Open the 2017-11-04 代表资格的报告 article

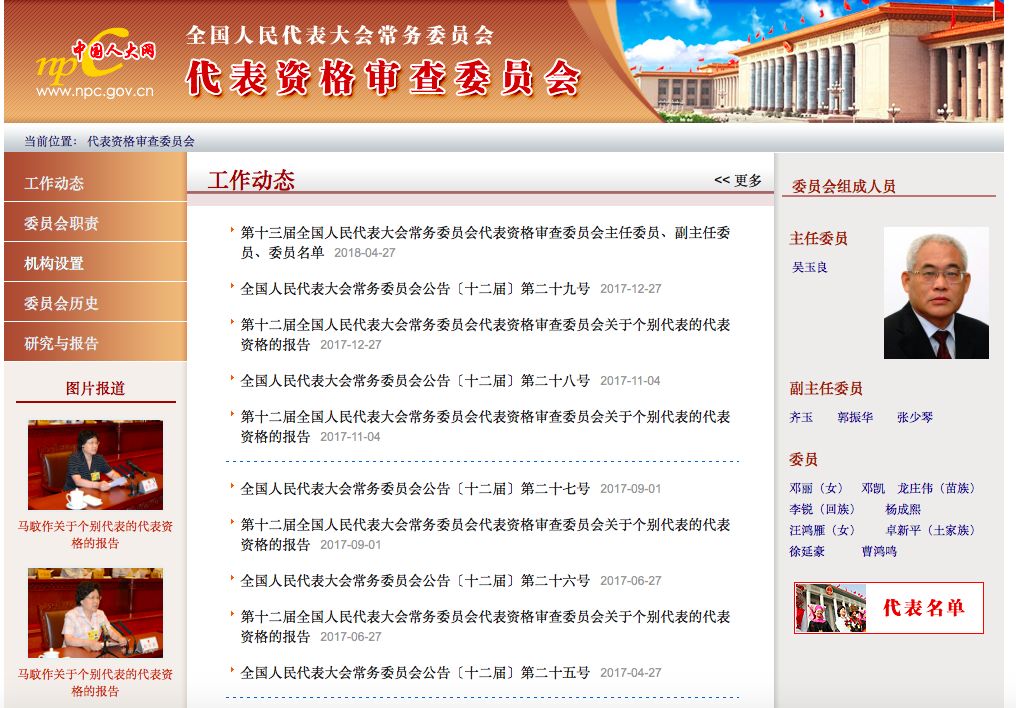(x=485, y=426)
